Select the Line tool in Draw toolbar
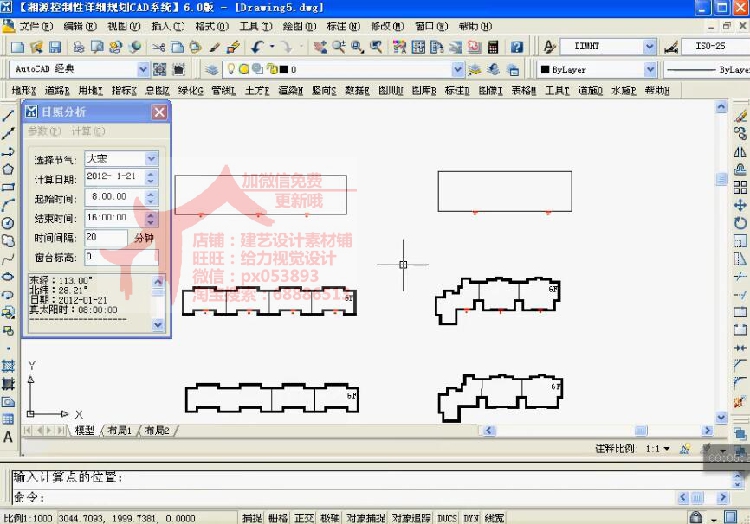Viewport: 750px width, 524px height. pyautogui.click(x=8, y=115)
